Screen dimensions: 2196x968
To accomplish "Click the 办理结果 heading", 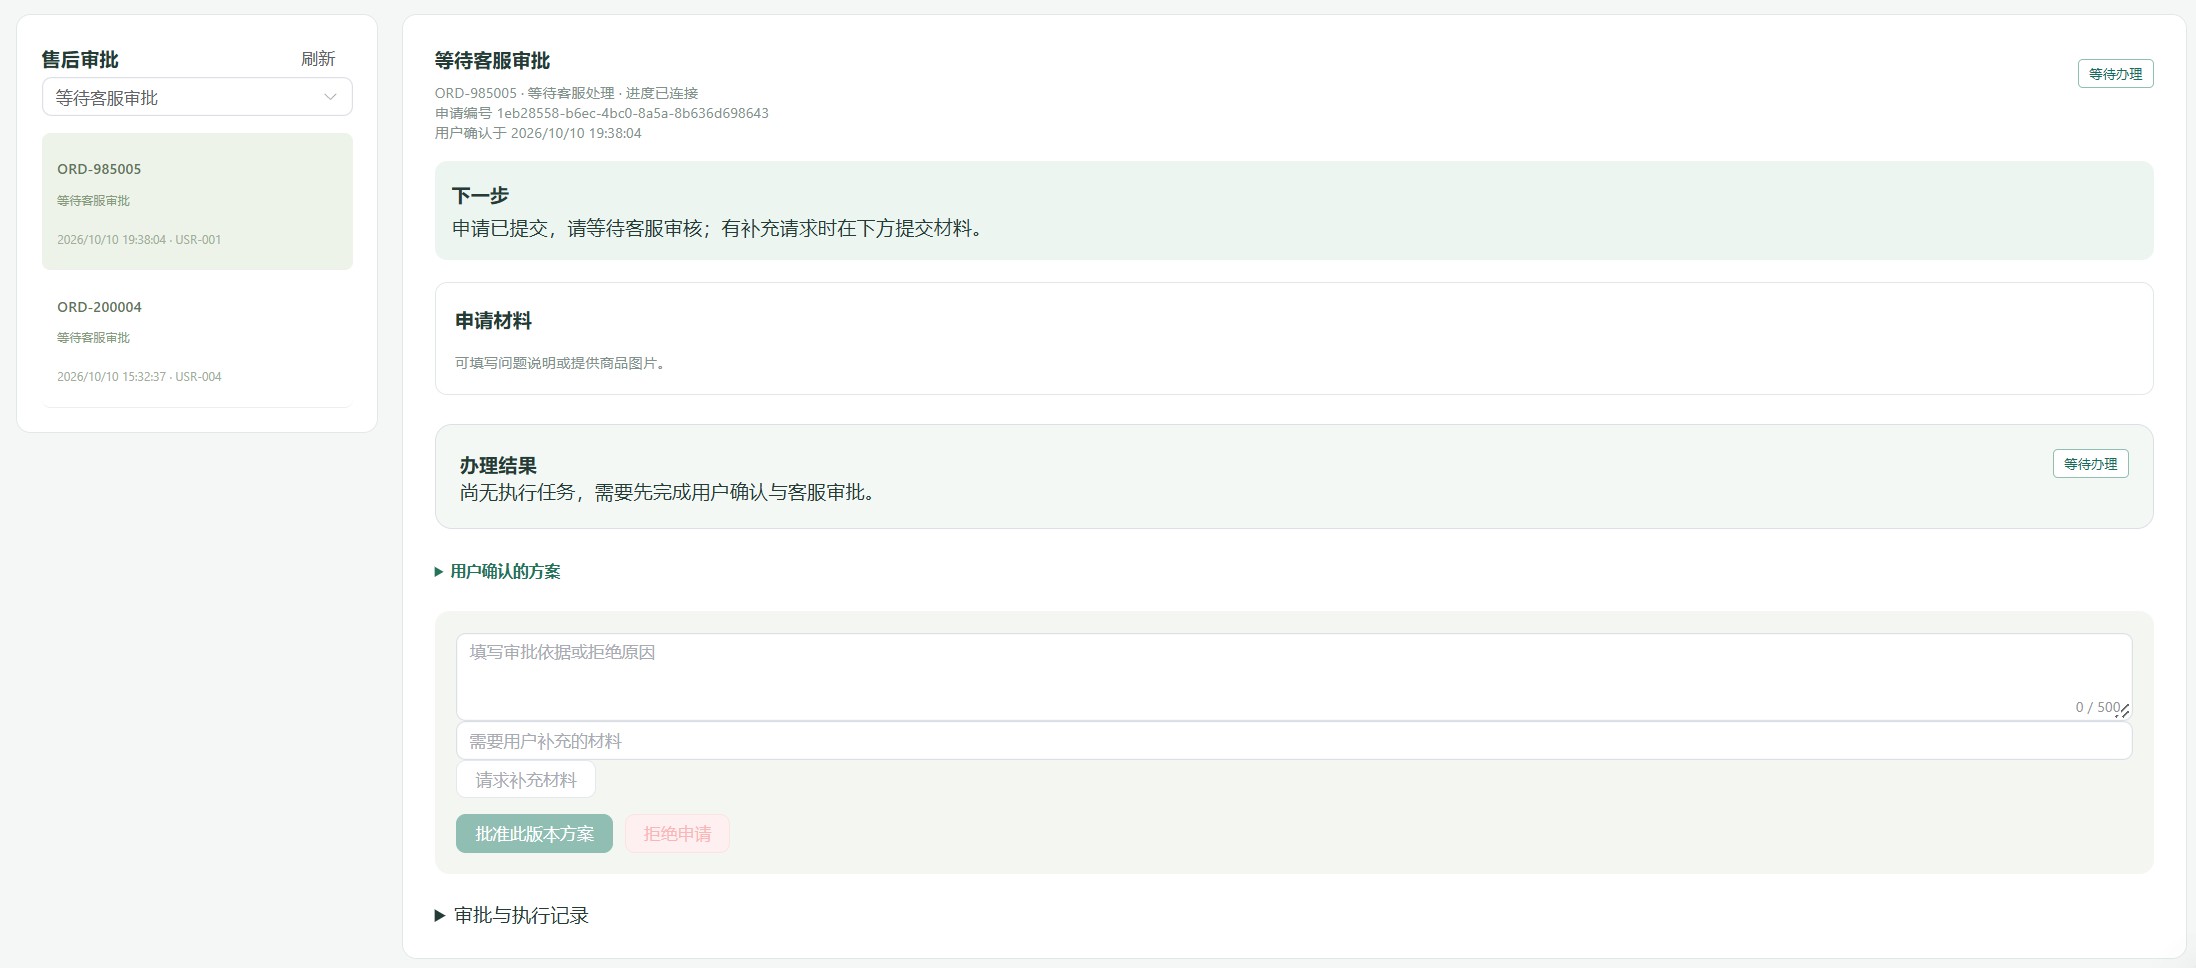I will [498, 465].
